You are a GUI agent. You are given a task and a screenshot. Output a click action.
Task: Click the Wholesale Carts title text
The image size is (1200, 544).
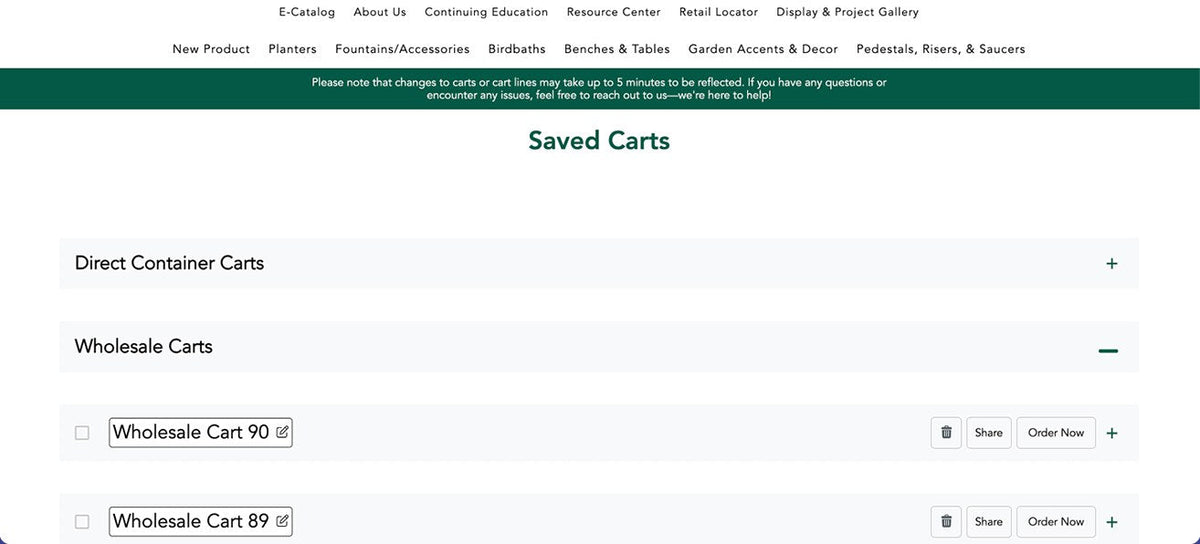[x=144, y=346]
